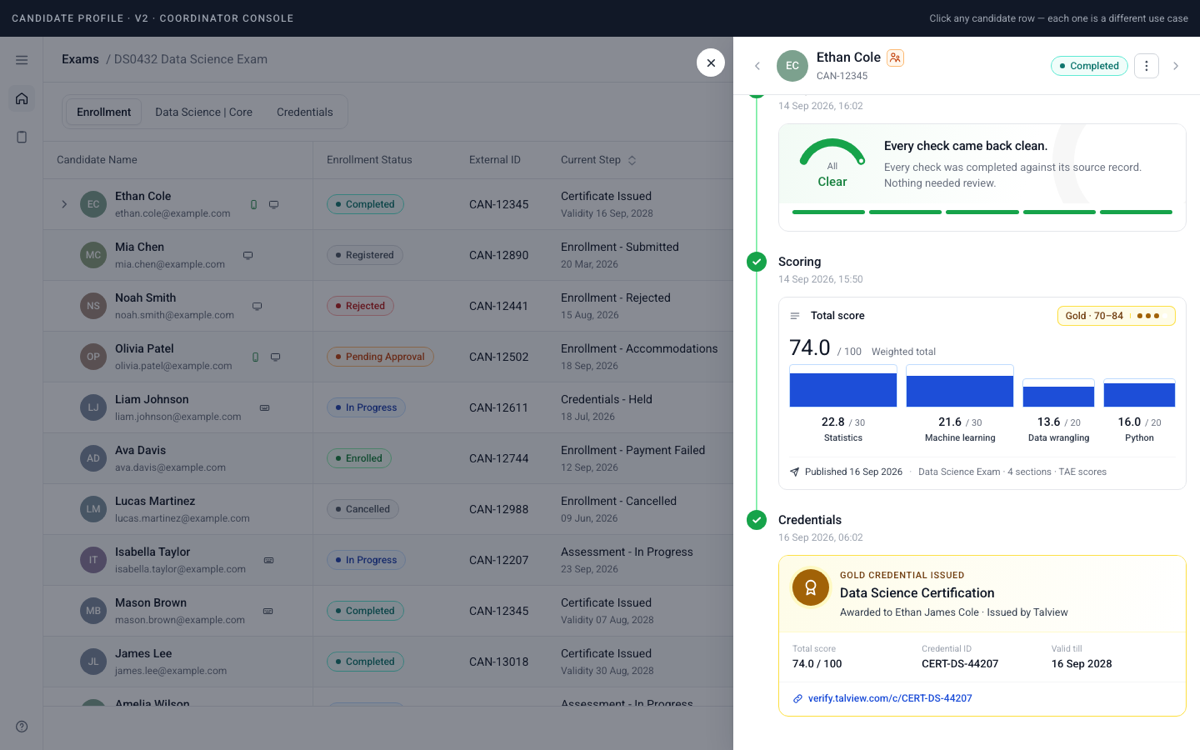Close the candidate detail panel

[711, 63]
